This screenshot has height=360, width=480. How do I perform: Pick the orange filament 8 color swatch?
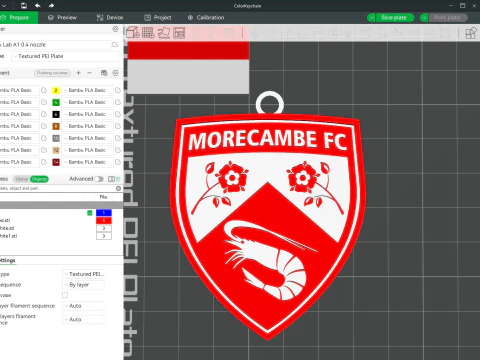pos(56,126)
